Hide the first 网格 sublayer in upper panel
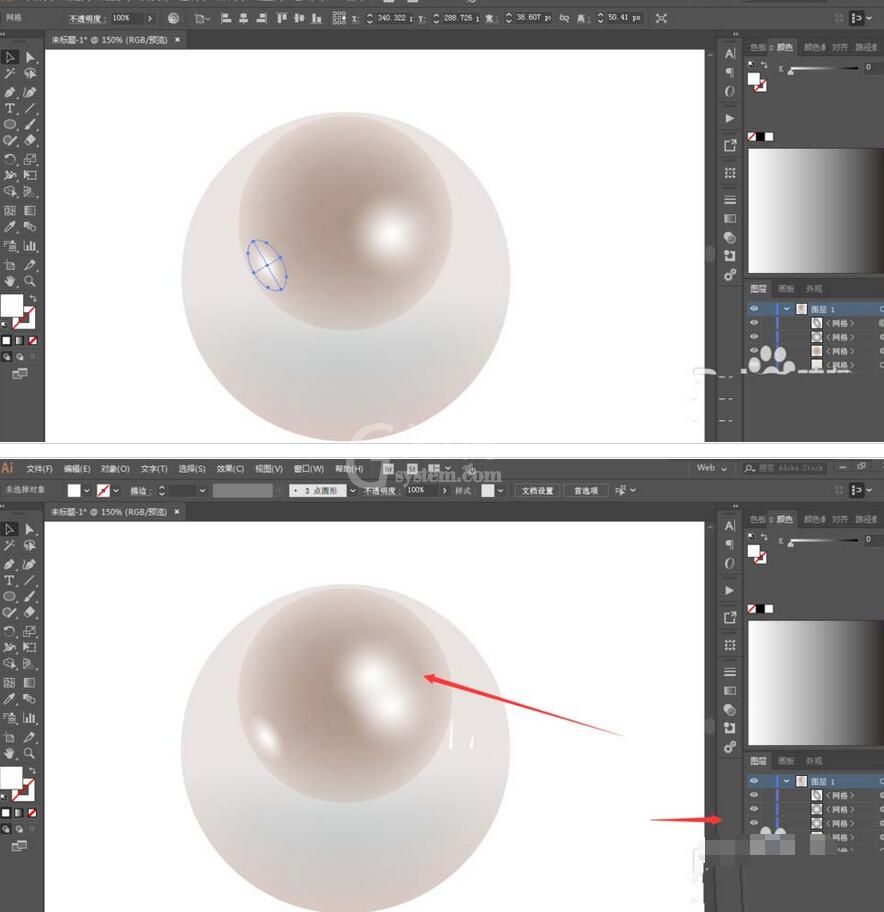 754,323
